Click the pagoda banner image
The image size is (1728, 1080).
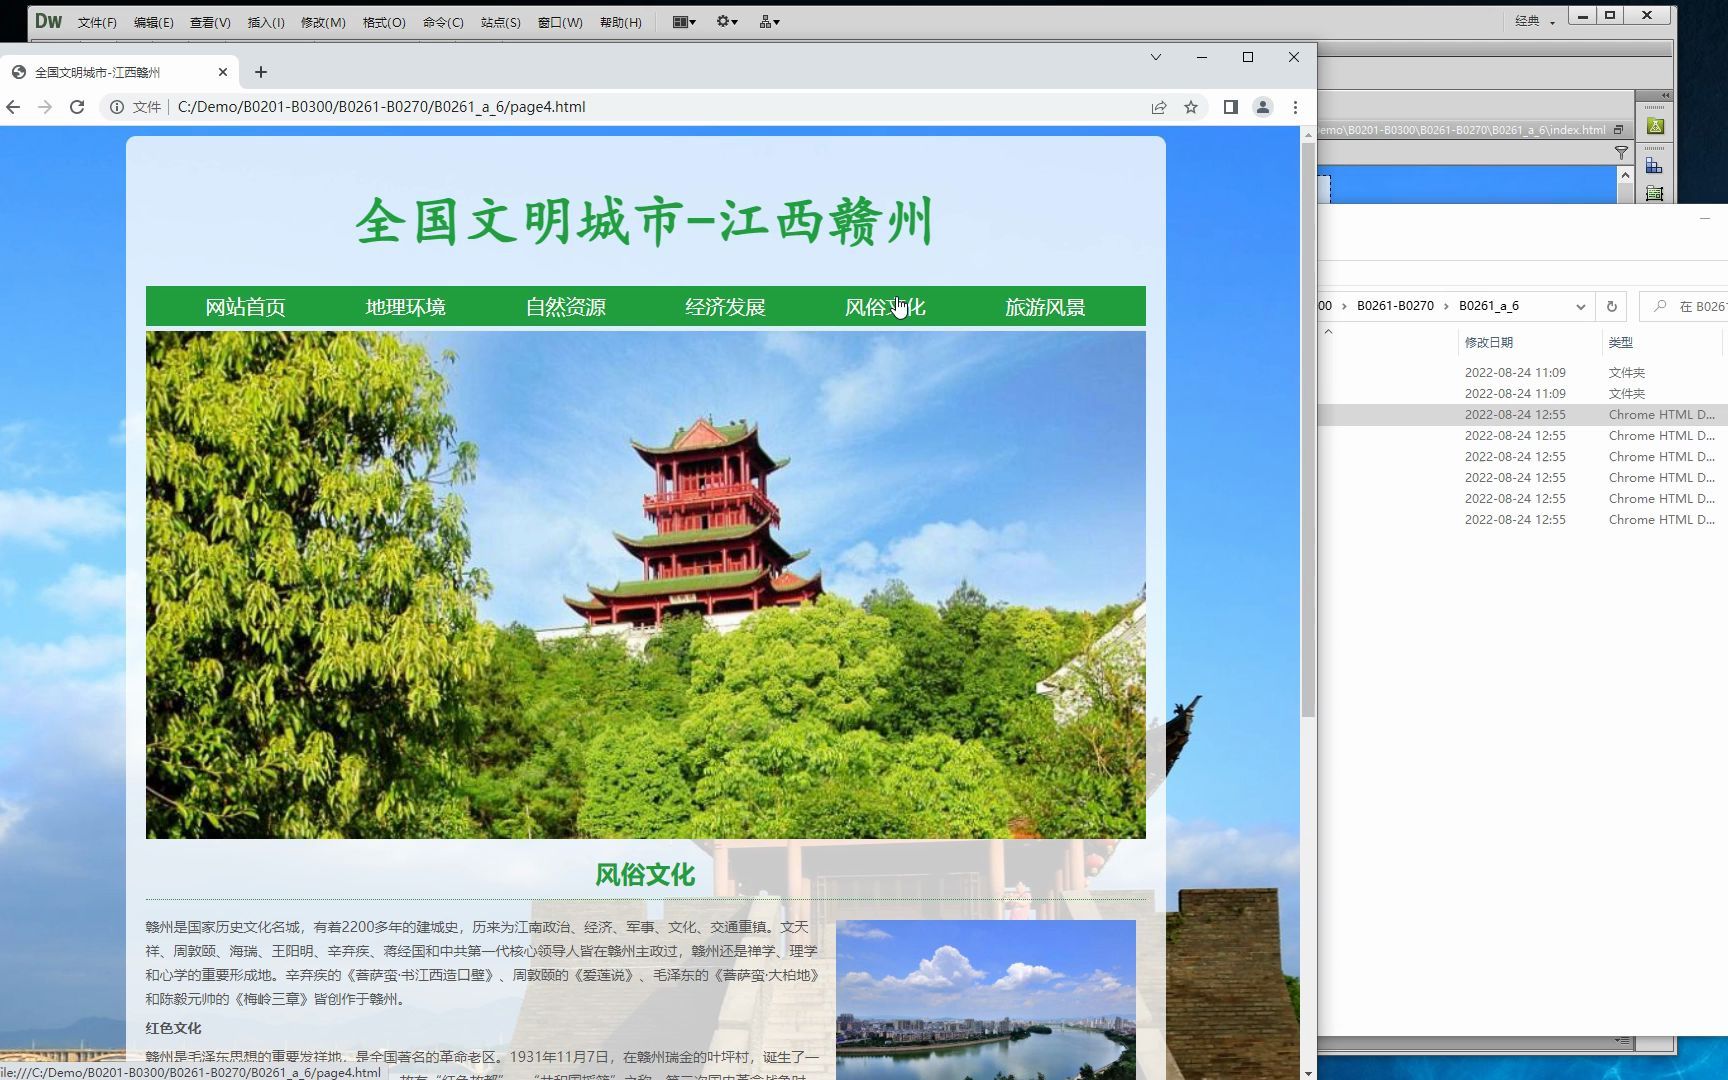pos(646,585)
